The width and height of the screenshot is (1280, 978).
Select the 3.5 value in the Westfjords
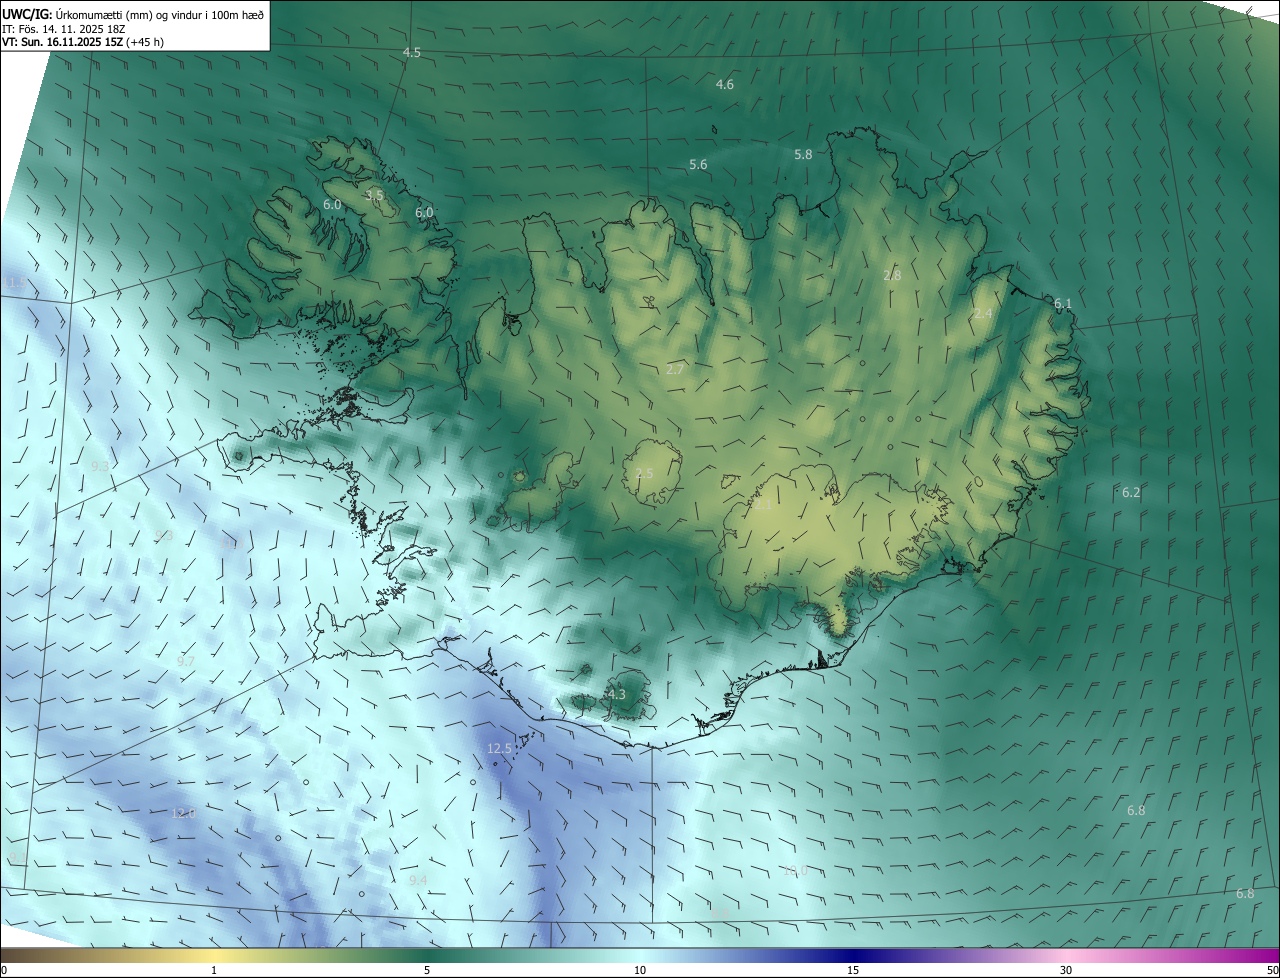point(374,195)
